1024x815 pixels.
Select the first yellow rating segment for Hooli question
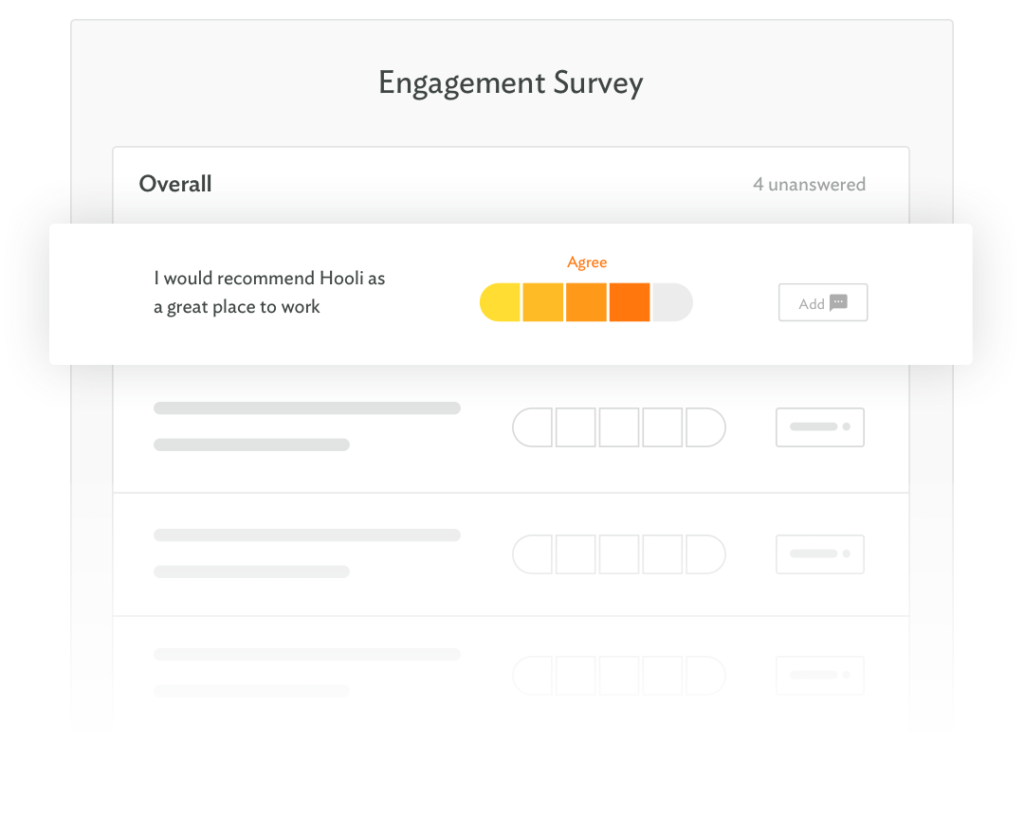point(500,301)
